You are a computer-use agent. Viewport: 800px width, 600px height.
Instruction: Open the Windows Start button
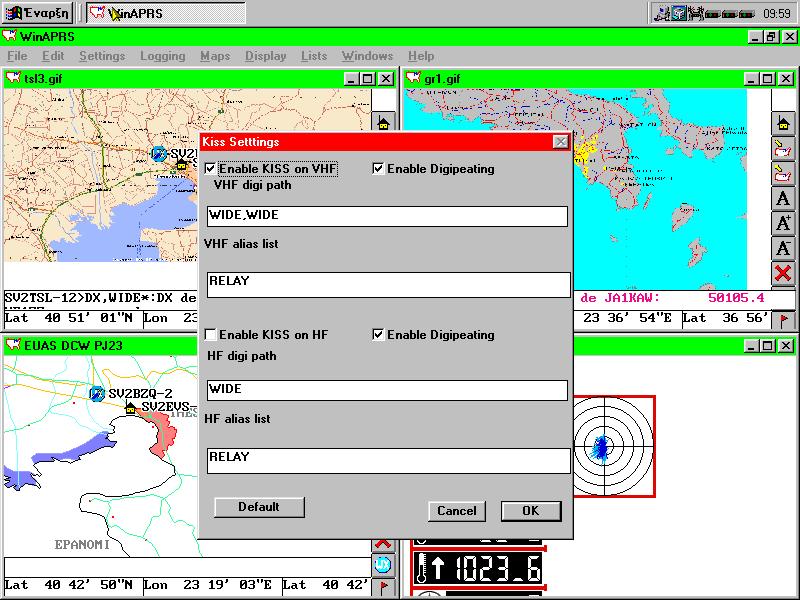[37, 13]
